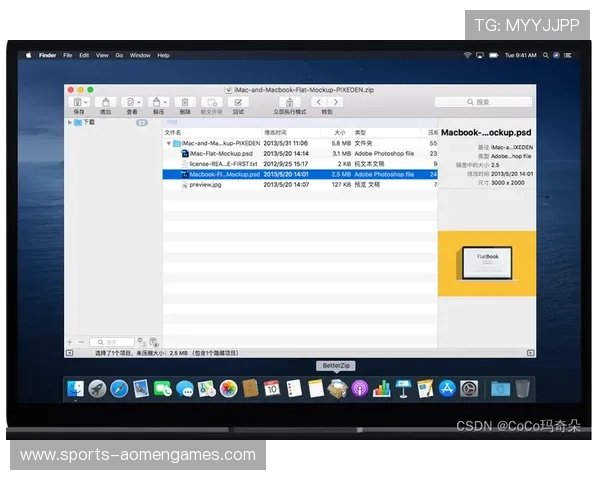Open the Window menu in menu bar

coord(140,55)
